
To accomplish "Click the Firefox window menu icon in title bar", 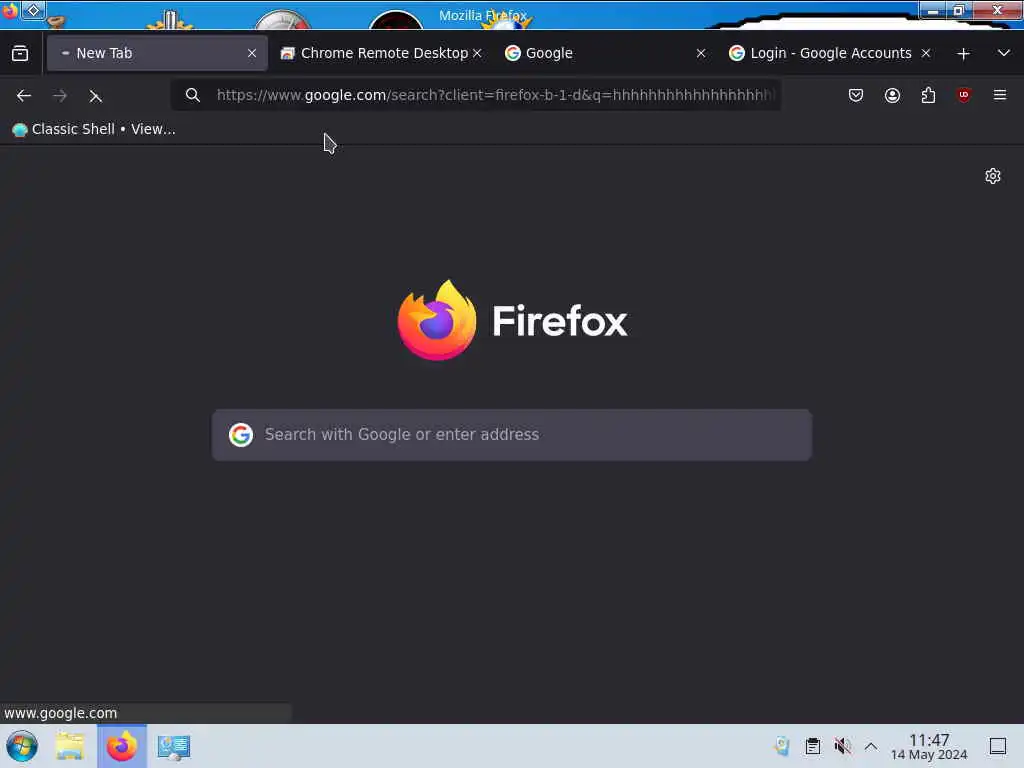I will tap(10, 11).
